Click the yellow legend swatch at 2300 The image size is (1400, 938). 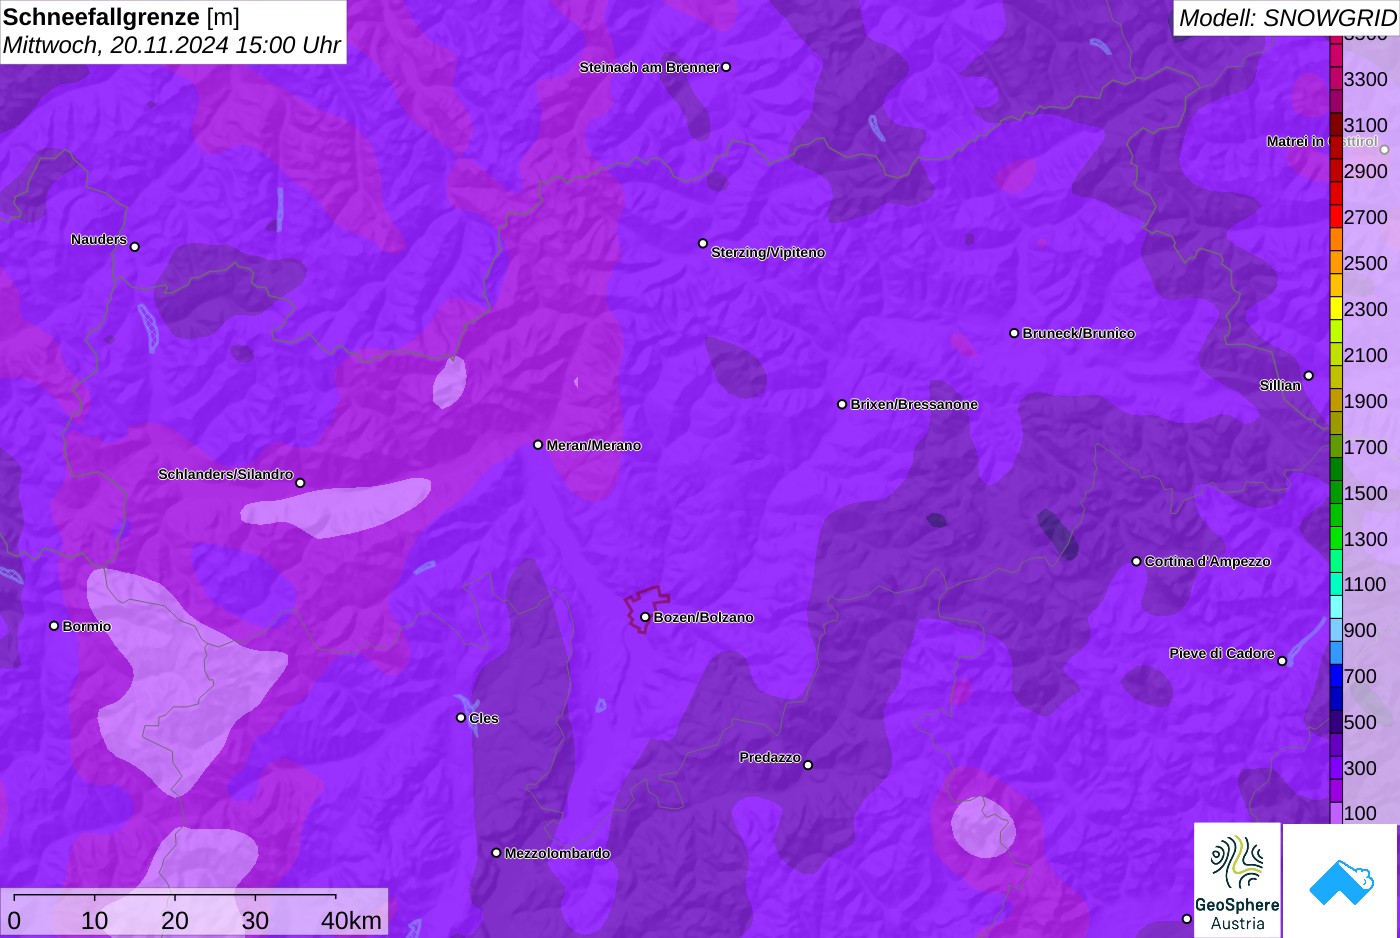(1336, 309)
